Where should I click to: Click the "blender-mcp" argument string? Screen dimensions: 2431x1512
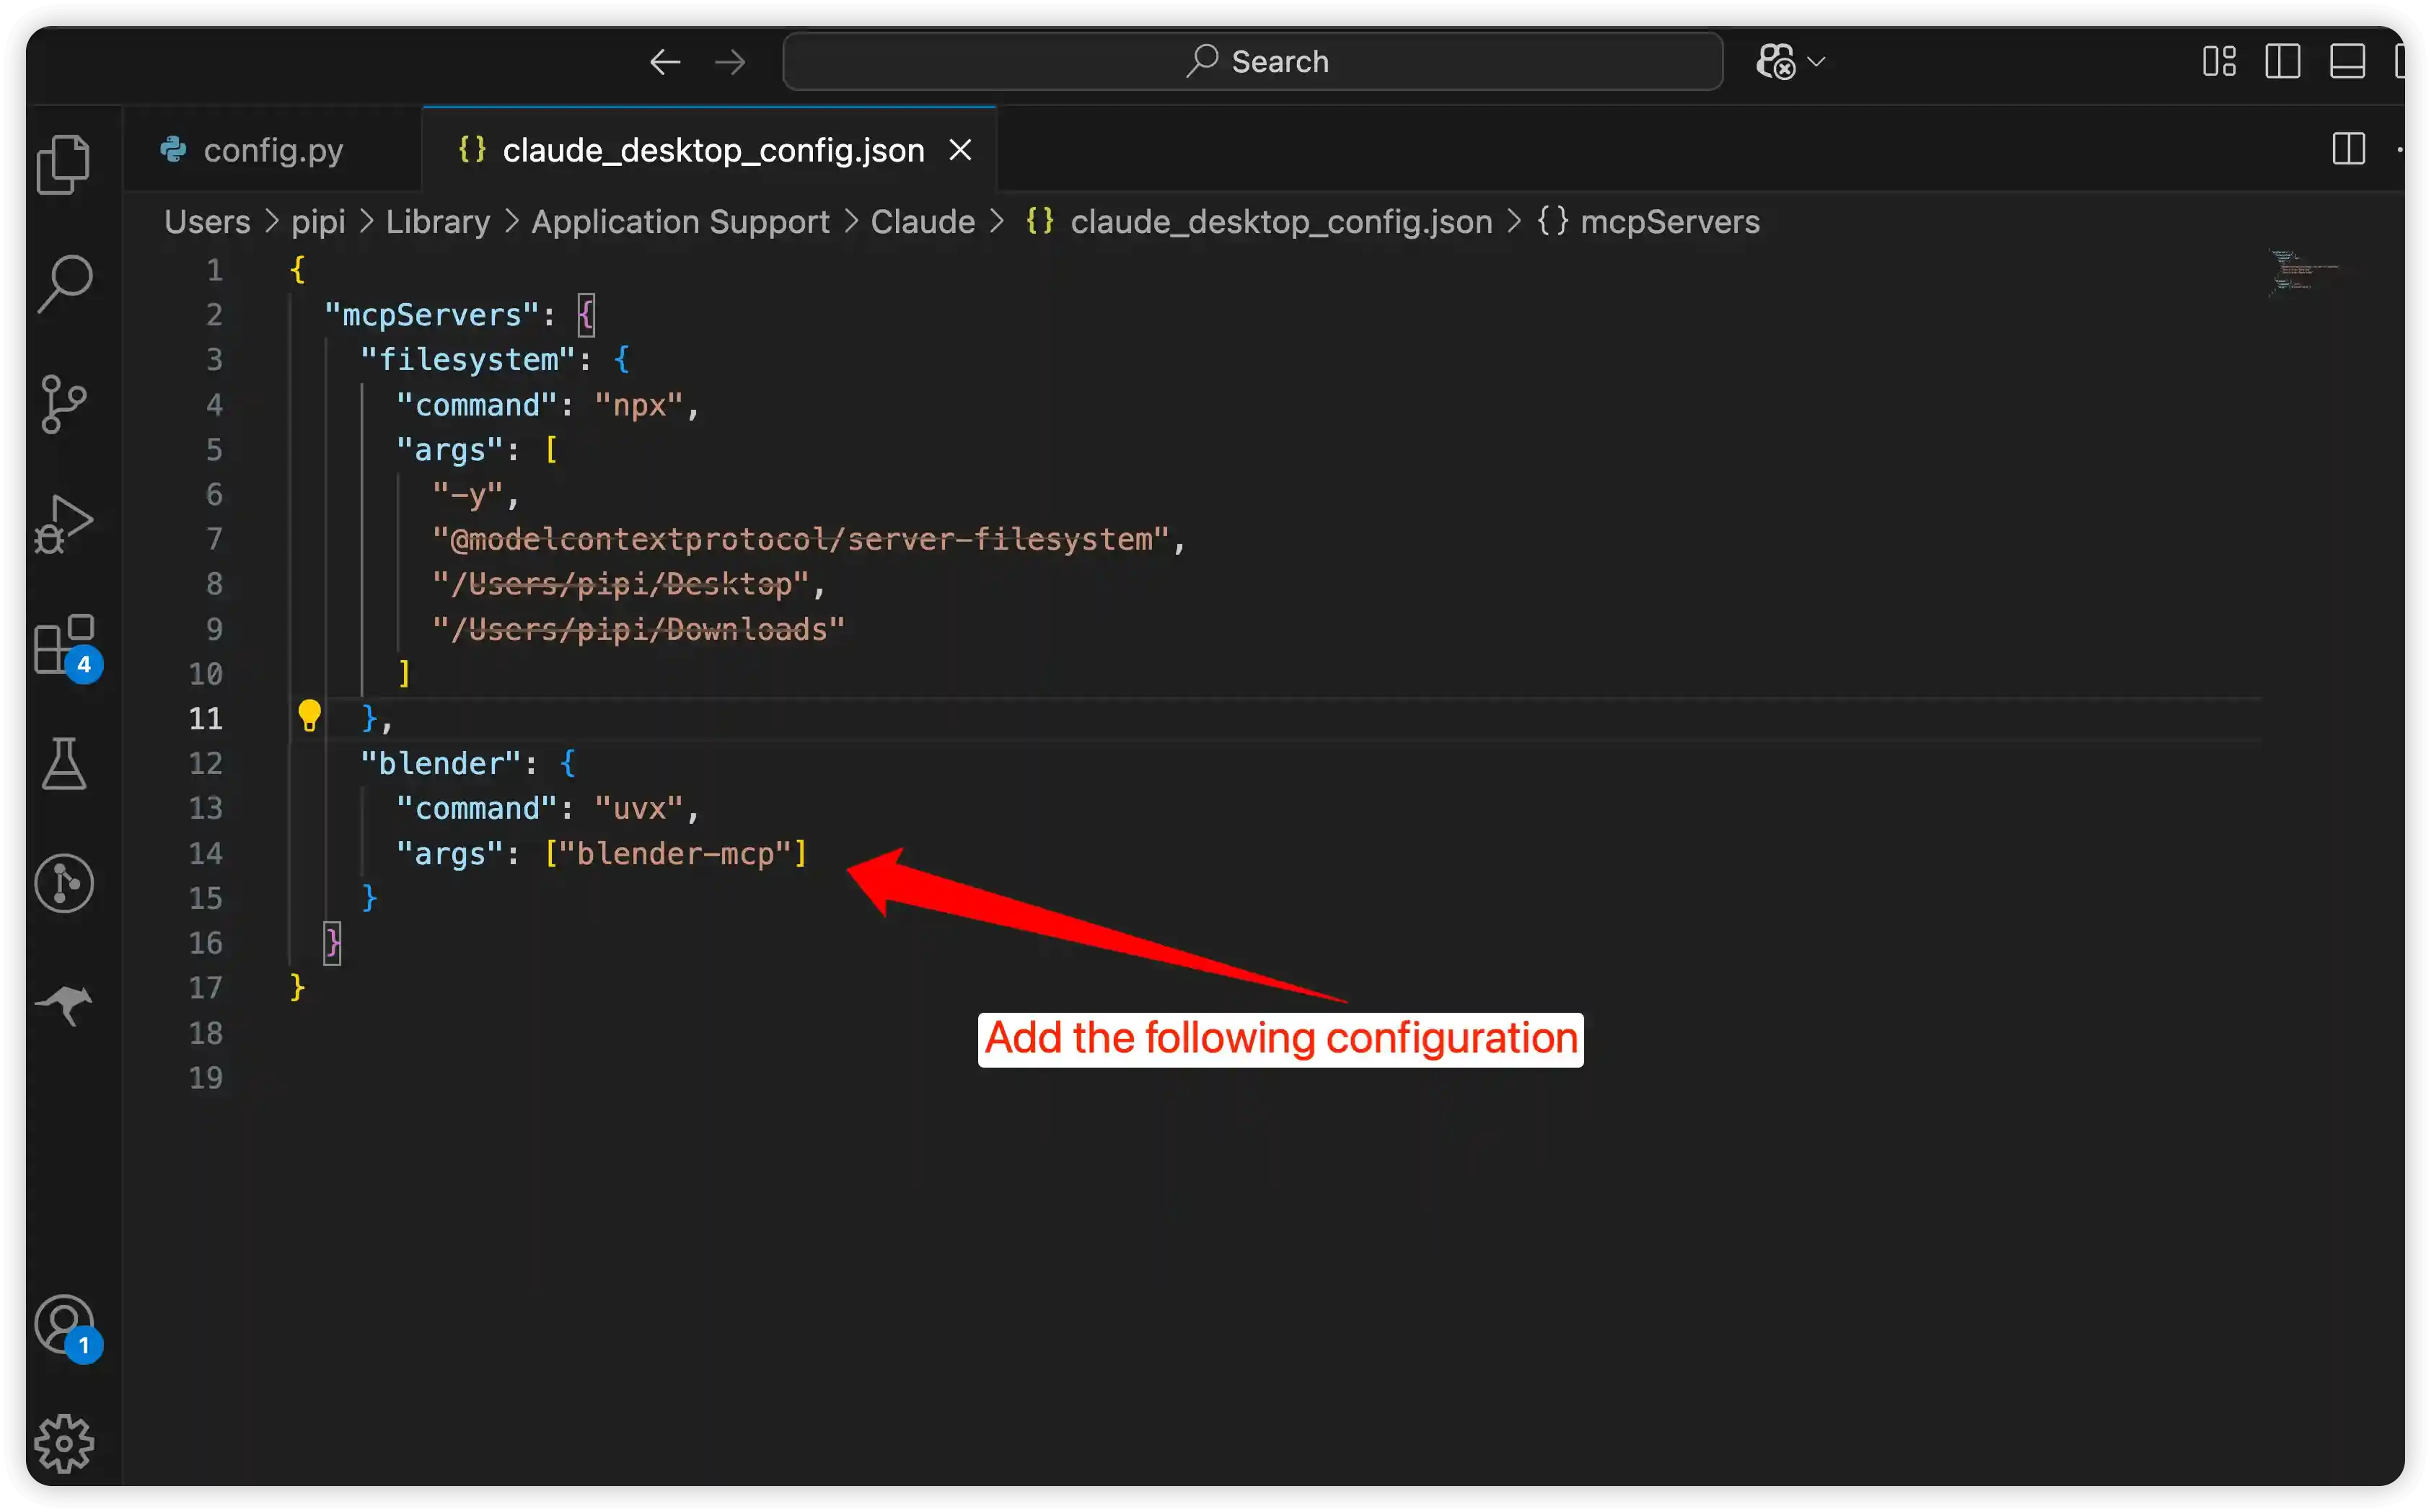point(675,854)
